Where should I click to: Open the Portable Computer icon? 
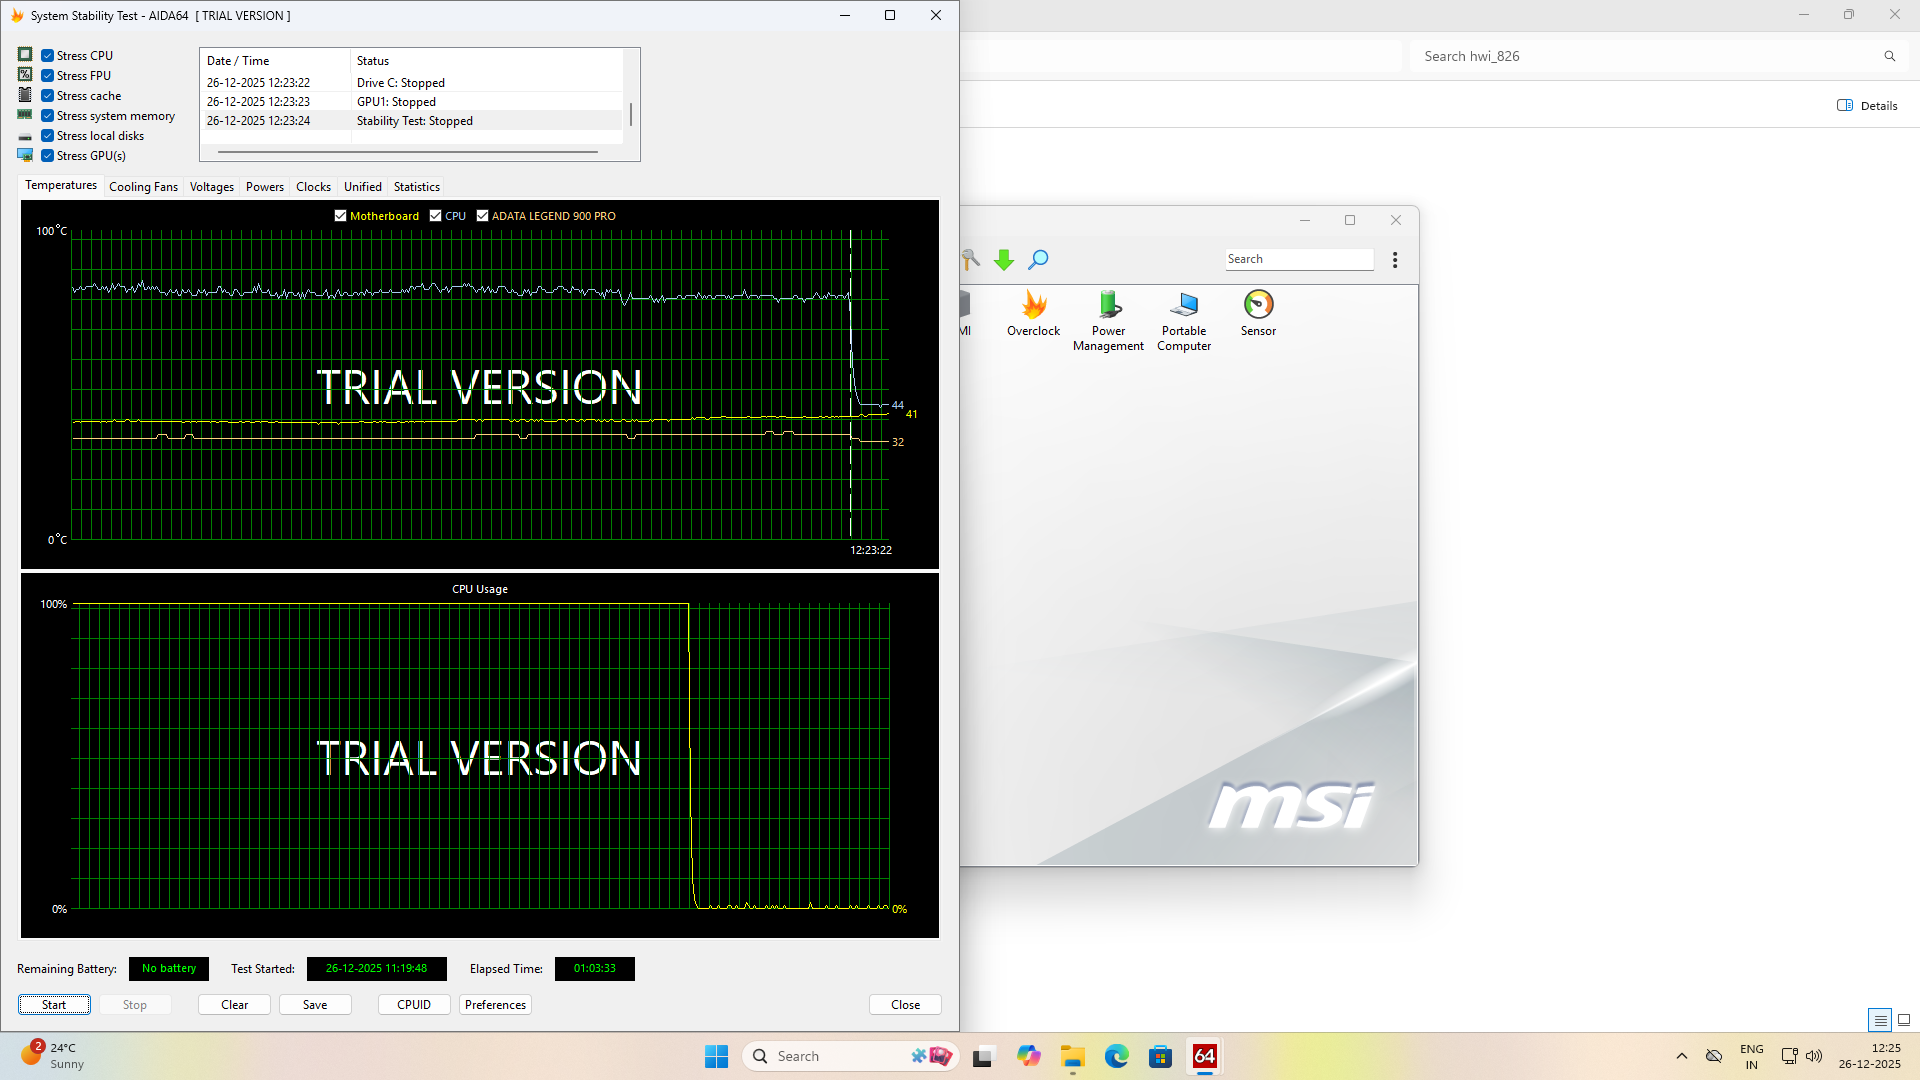(1184, 305)
